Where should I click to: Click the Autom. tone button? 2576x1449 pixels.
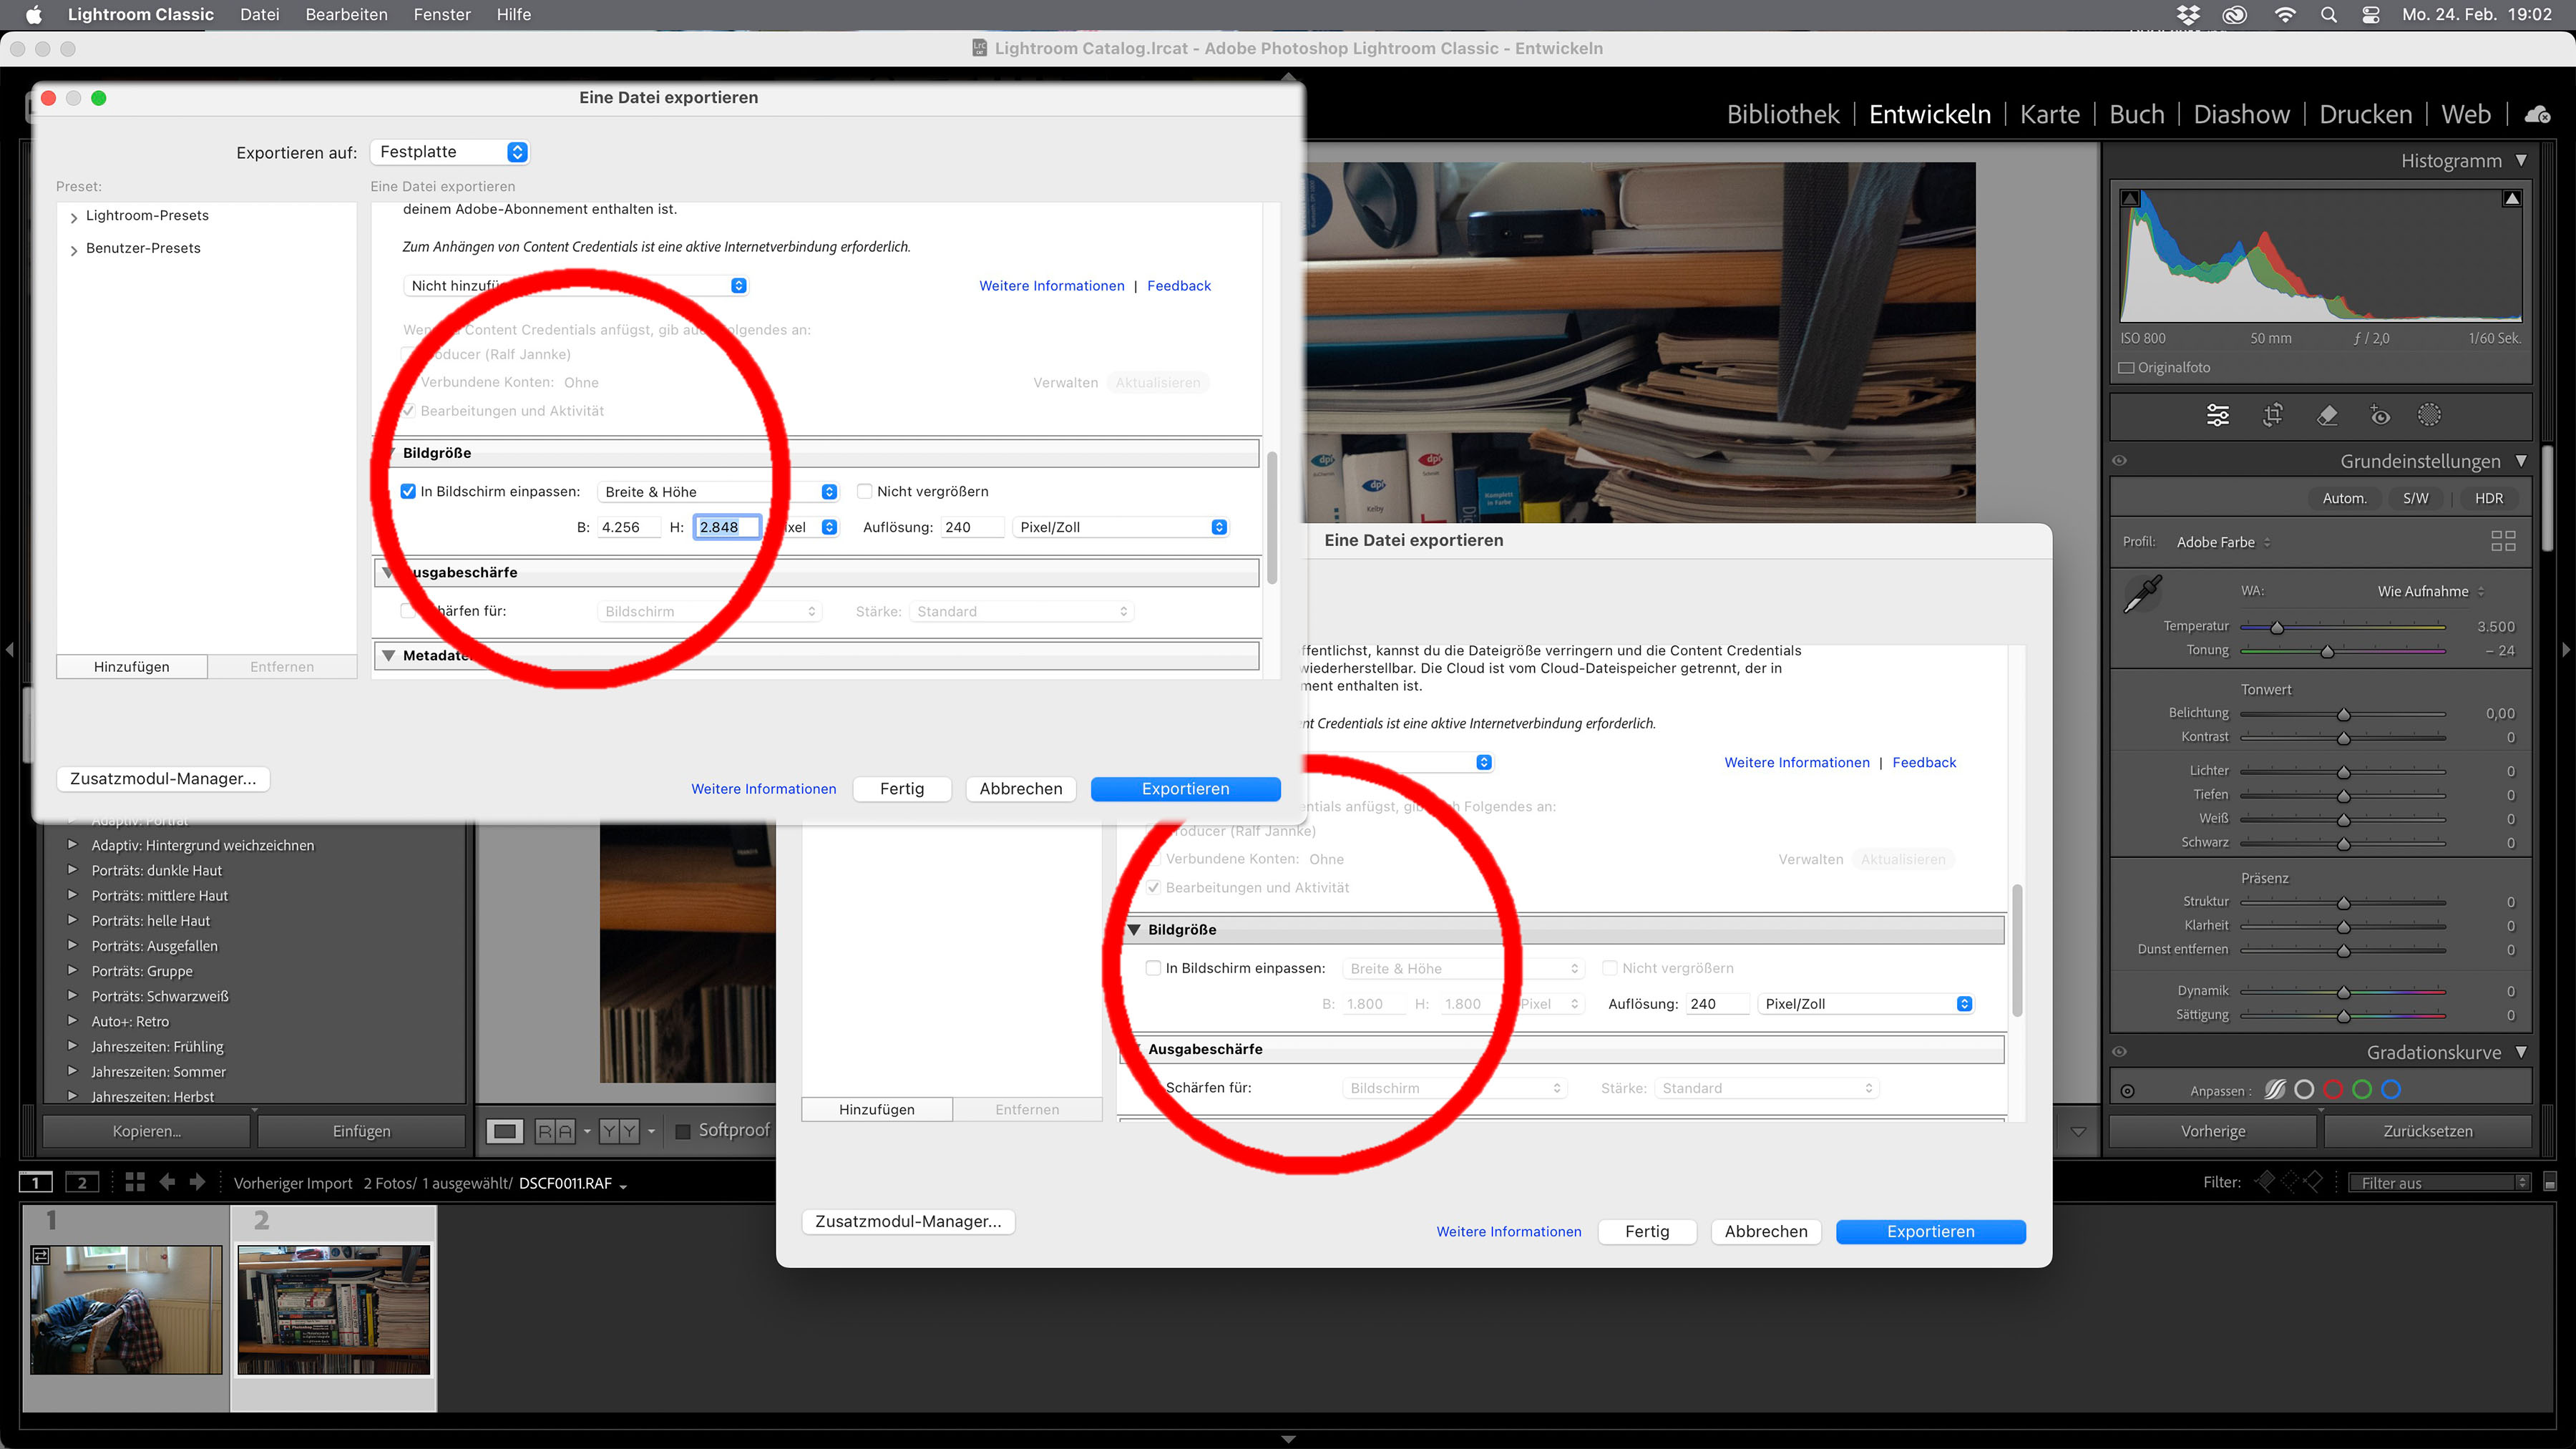click(2344, 498)
